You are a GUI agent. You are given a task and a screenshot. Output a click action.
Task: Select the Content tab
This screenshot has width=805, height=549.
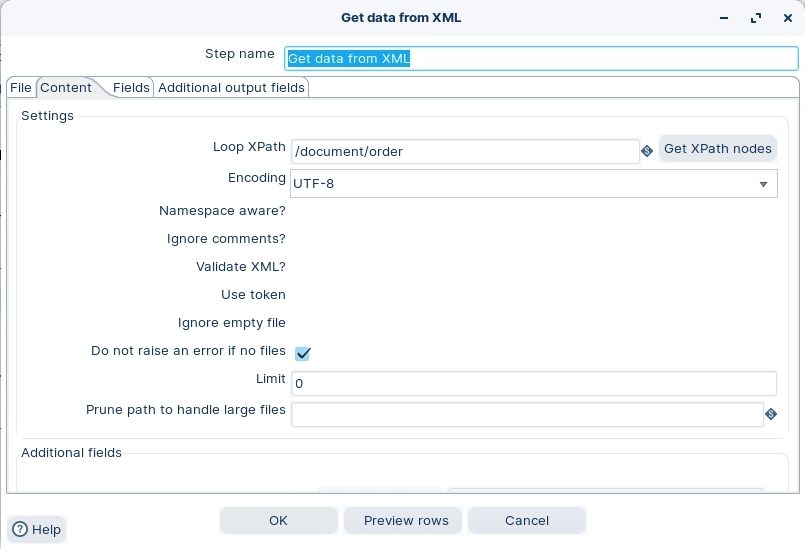66,88
